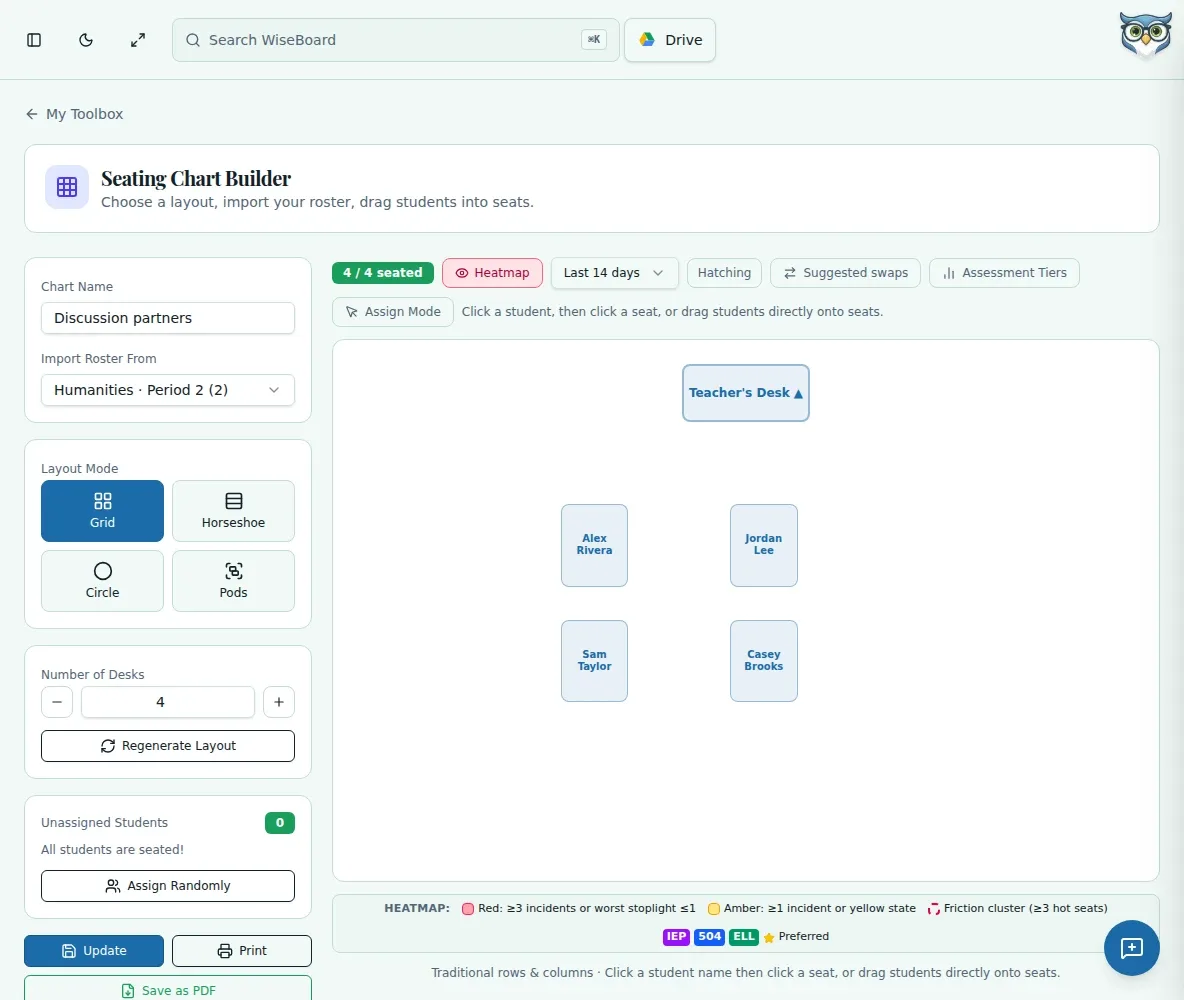Select Alex Rivera's seat
The width and height of the screenshot is (1184, 1000).
594,545
